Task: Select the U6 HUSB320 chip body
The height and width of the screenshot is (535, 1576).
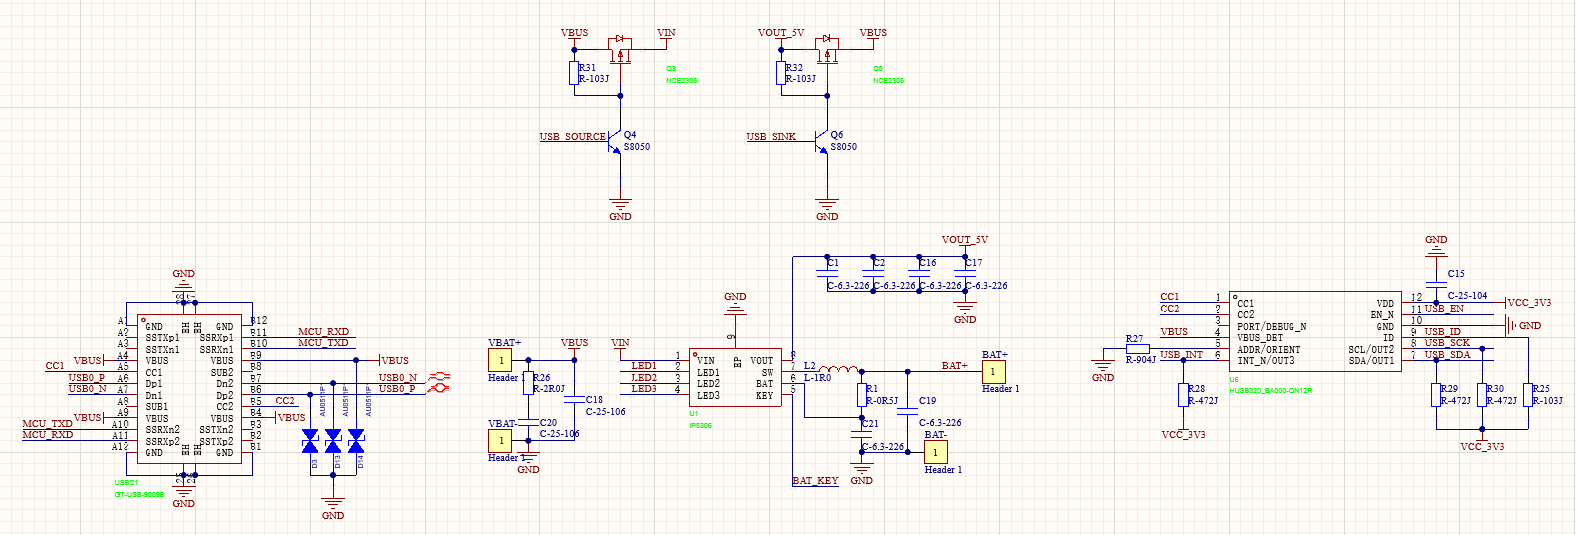Action: point(1315,331)
